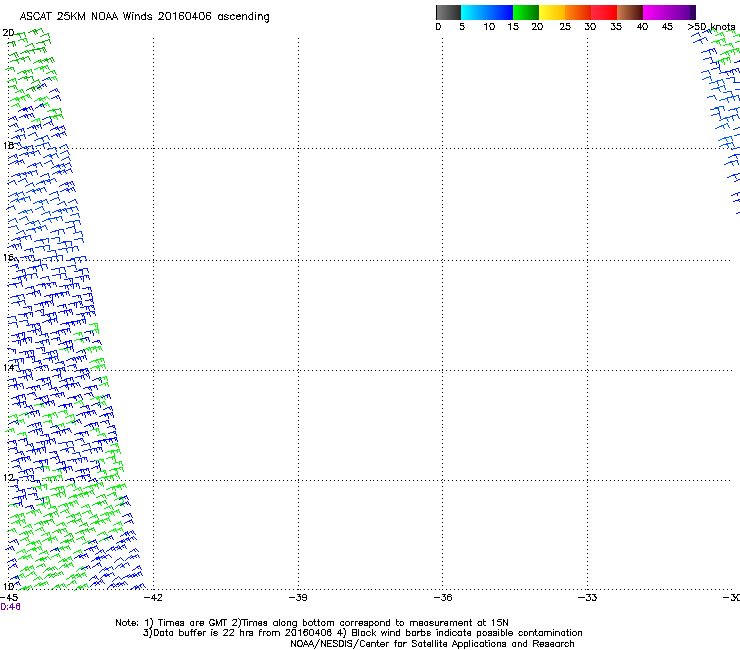Screen dimensions: 740x650
Task: Click the latitude label '18'
Action: coord(8,146)
